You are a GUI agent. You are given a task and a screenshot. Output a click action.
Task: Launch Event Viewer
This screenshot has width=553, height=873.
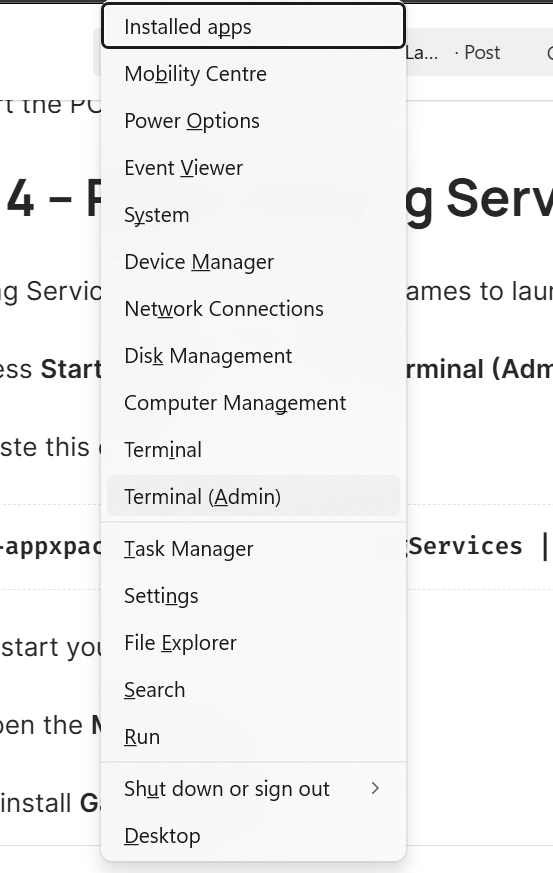pyautogui.click(x=253, y=168)
